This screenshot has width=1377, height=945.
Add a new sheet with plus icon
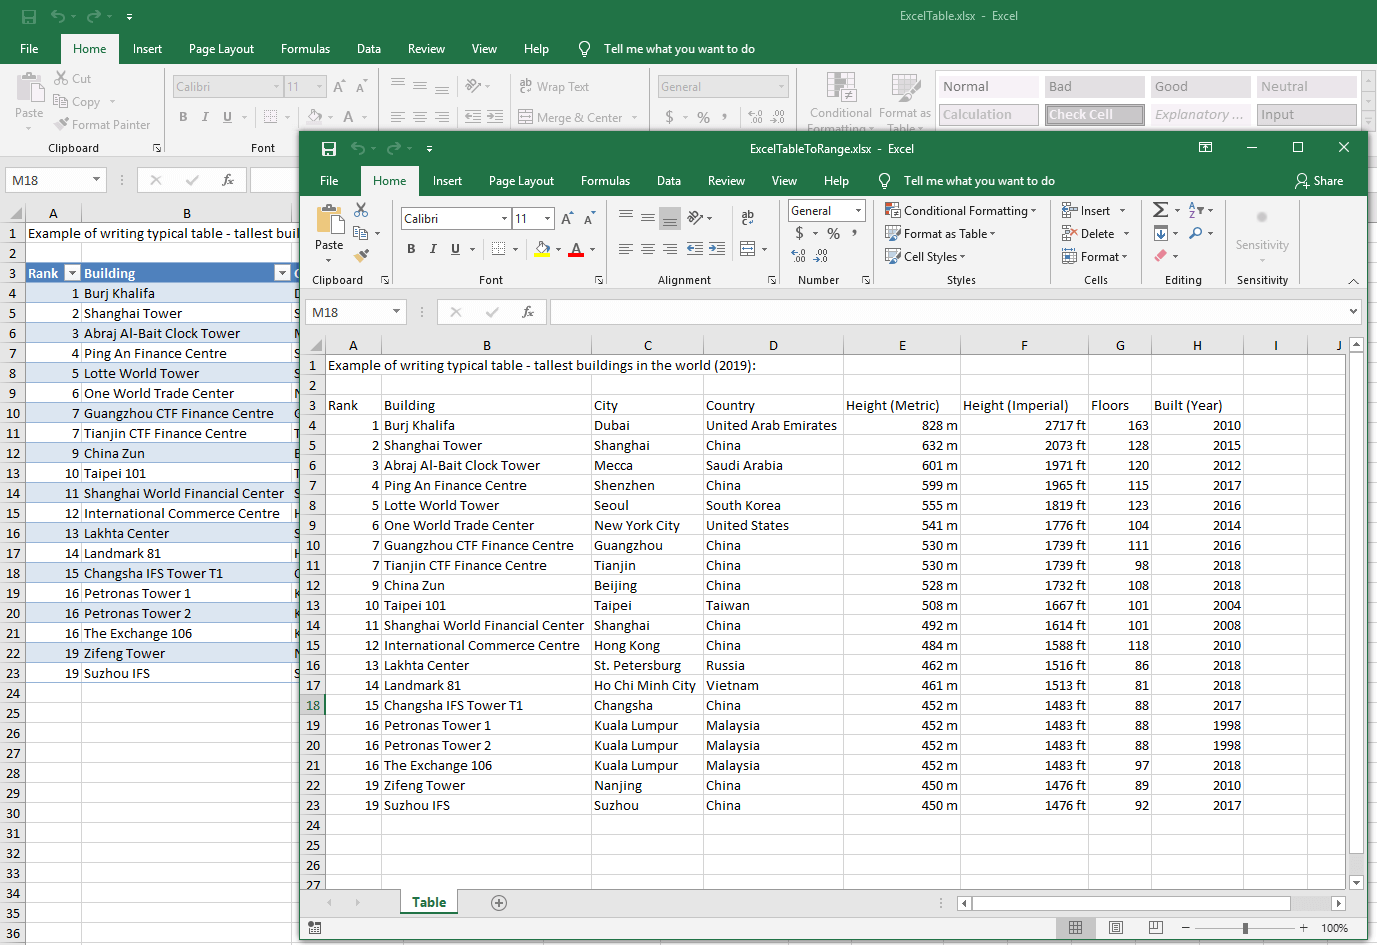(499, 903)
